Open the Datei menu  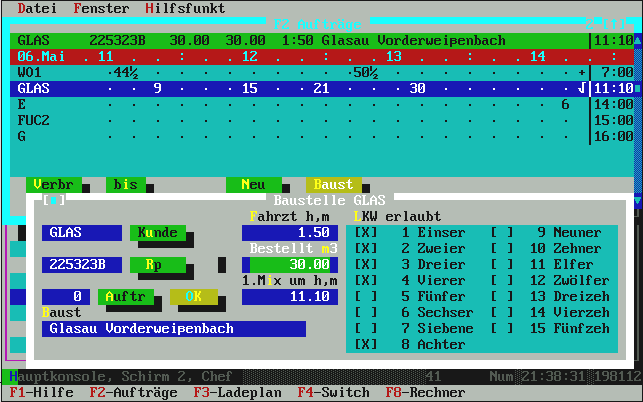point(37,8)
